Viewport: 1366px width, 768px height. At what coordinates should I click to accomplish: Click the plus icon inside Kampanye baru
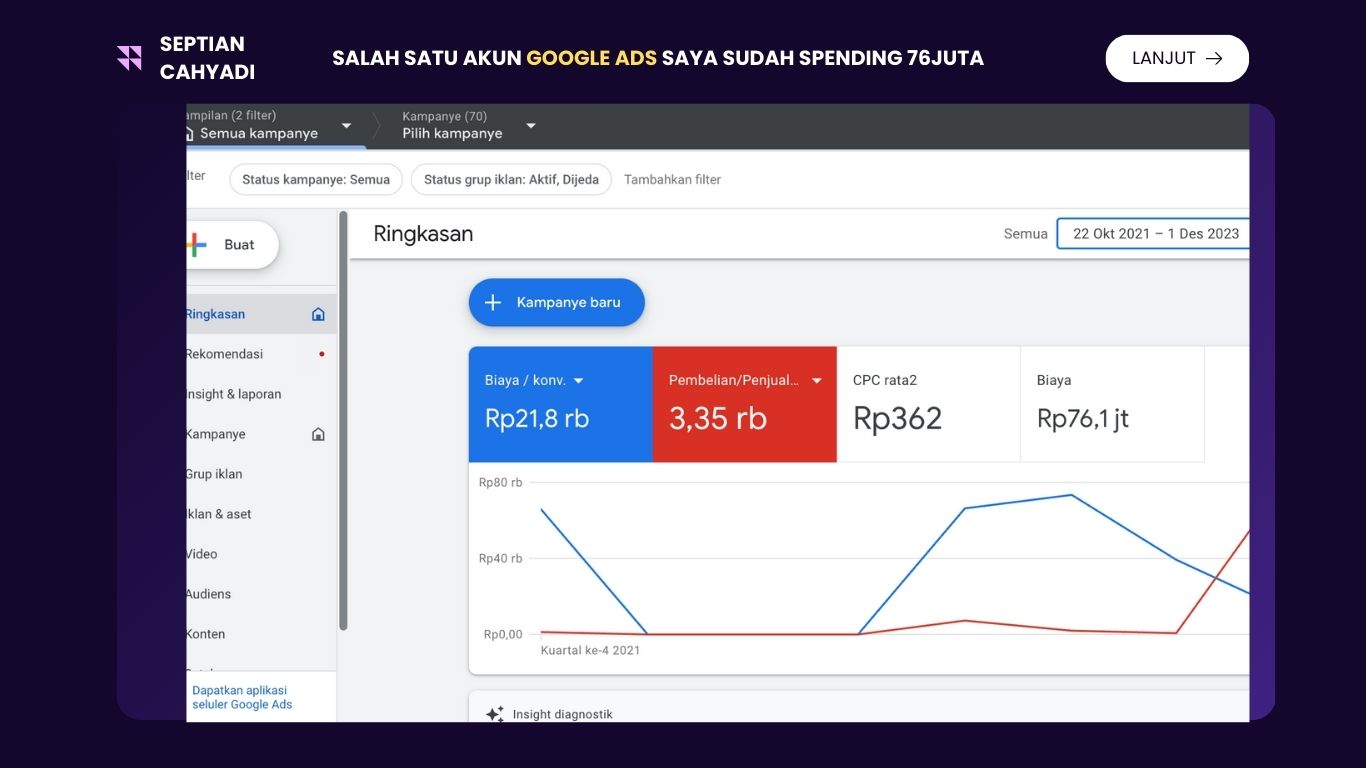[492, 302]
